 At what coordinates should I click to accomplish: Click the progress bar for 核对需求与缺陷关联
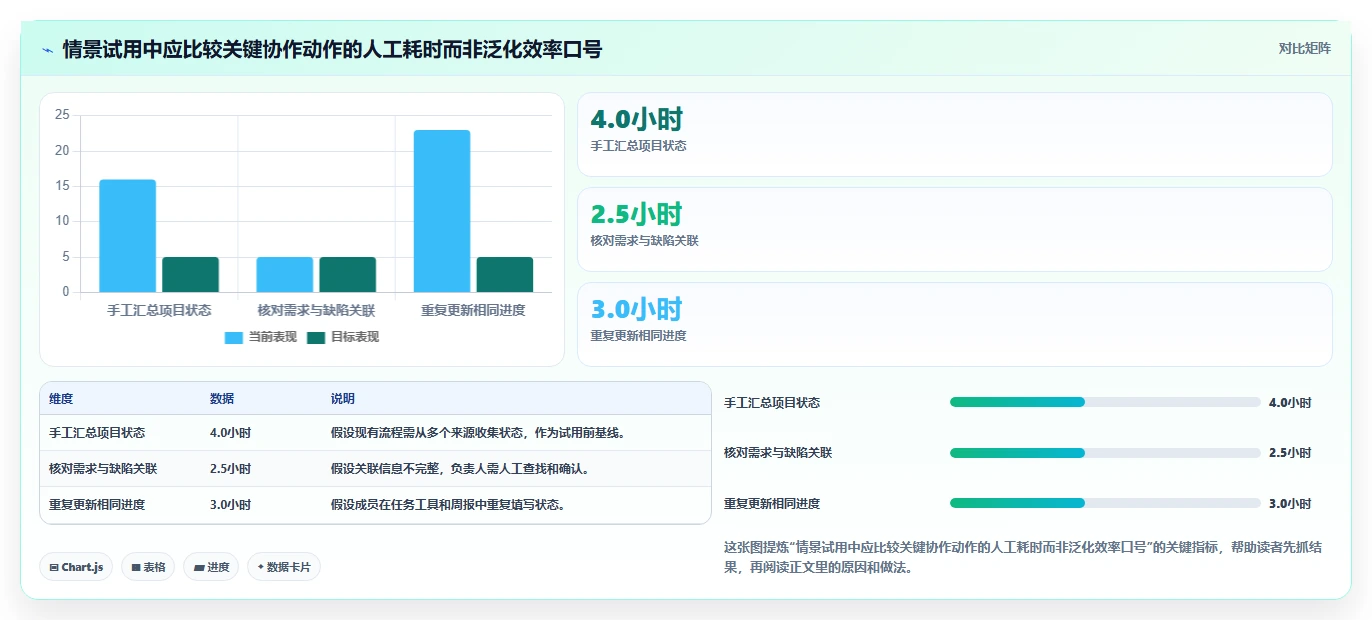coord(1105,453)
